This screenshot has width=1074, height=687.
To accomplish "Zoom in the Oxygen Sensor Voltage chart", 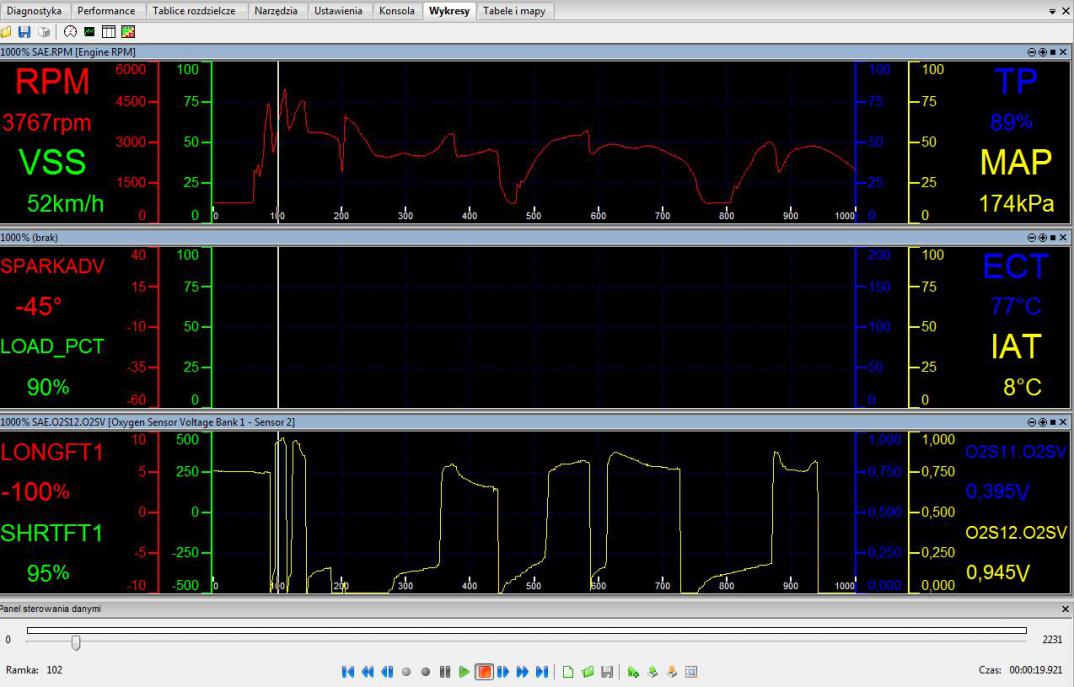I will coord(1042,423).
